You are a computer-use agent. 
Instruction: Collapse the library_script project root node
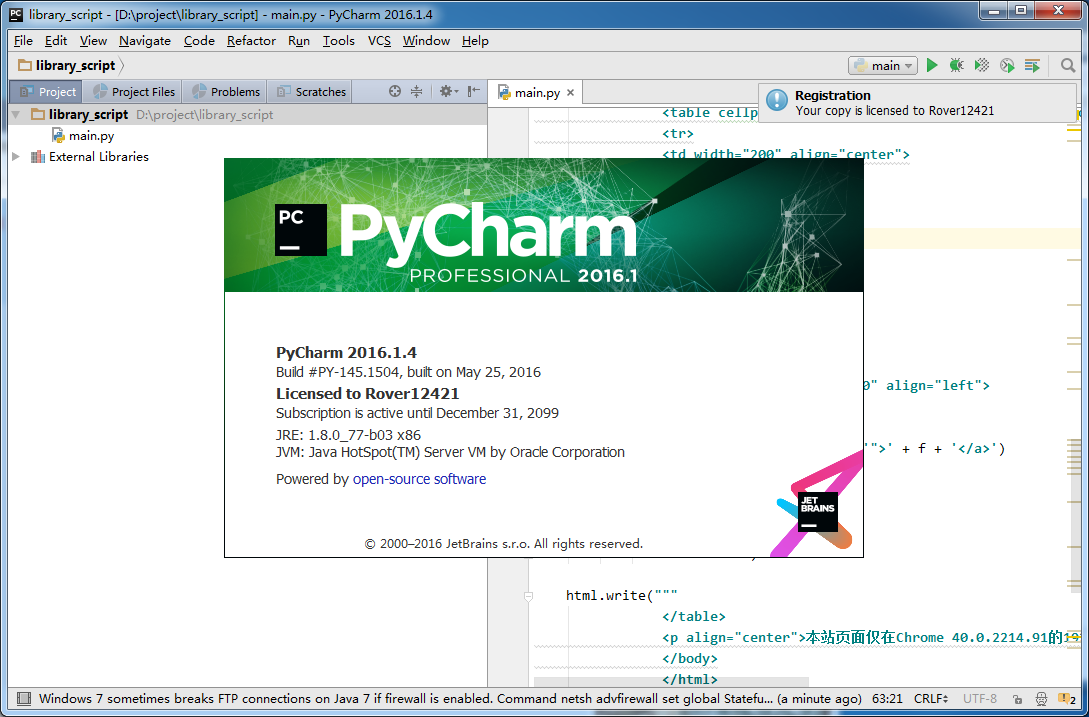coord(16,115)
